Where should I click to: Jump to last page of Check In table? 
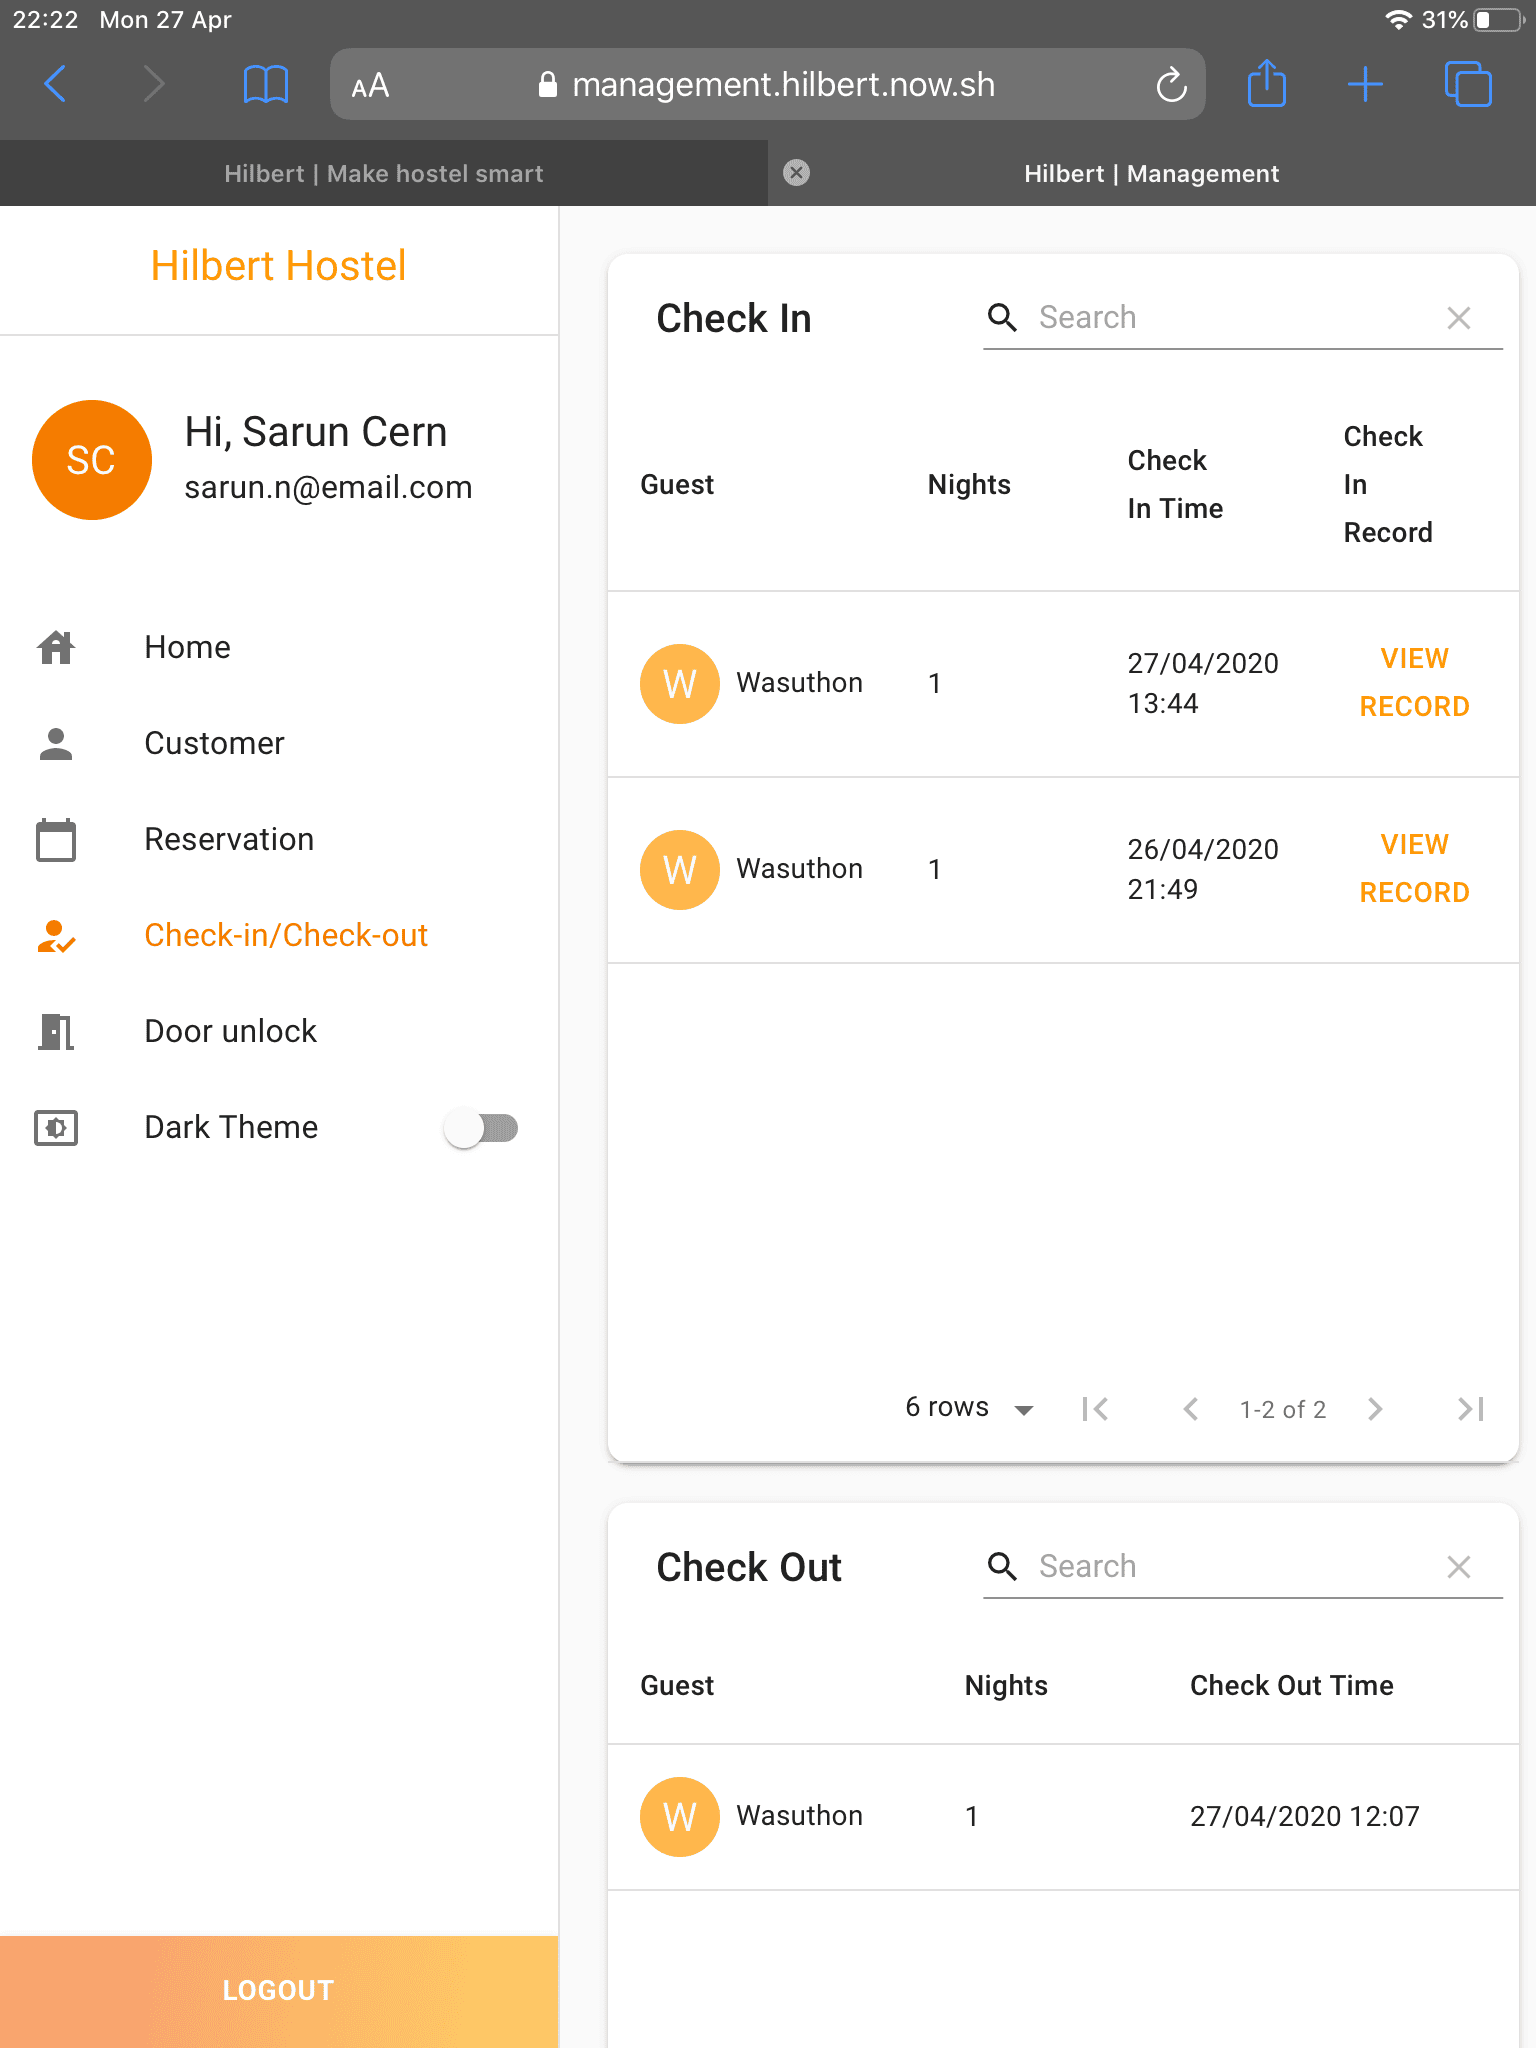coord(1471,1409)
